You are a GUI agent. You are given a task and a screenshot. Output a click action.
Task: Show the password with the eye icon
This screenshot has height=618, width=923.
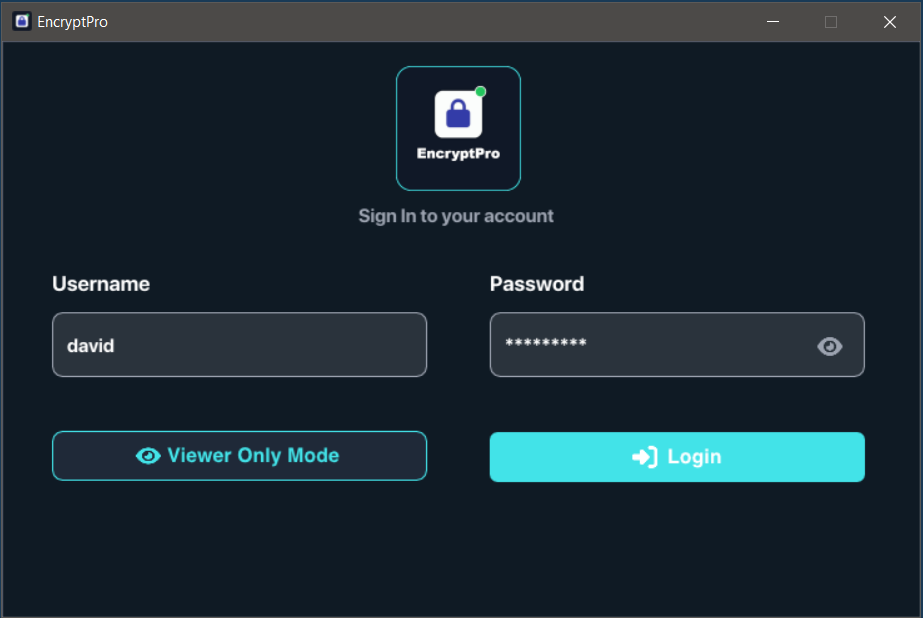(x=829, y=346)
